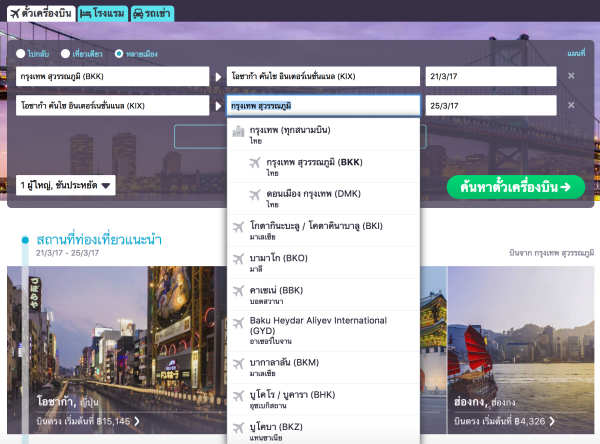Click arrow between second-leg origin and destination

tap(218, 106)
